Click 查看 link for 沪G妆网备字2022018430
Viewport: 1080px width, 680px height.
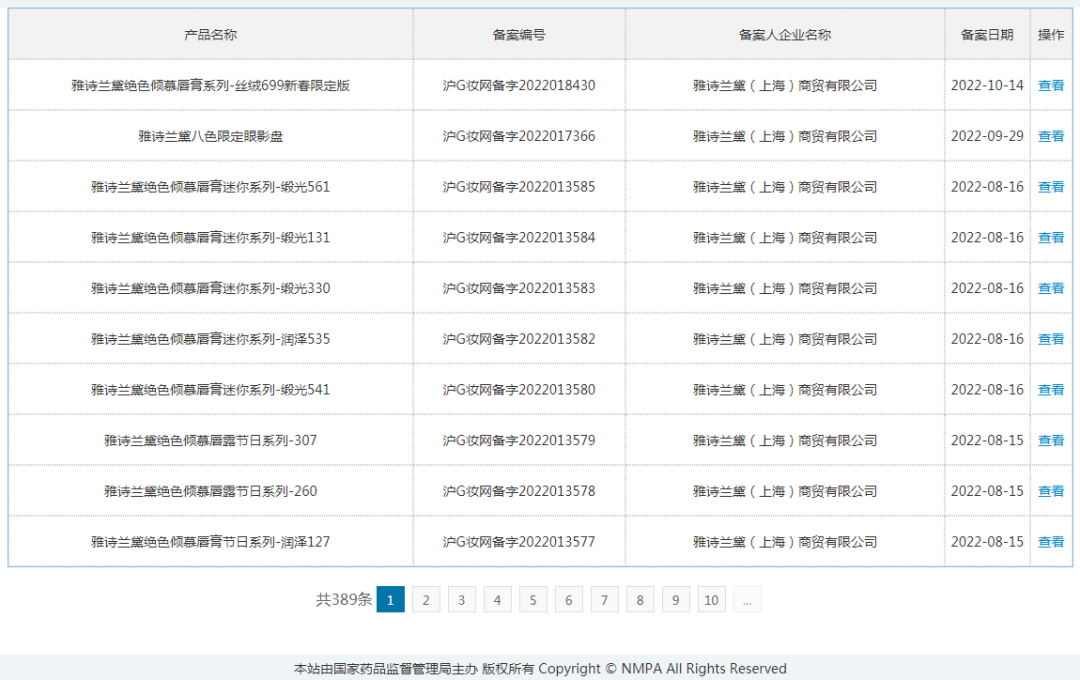point(1050,85)
